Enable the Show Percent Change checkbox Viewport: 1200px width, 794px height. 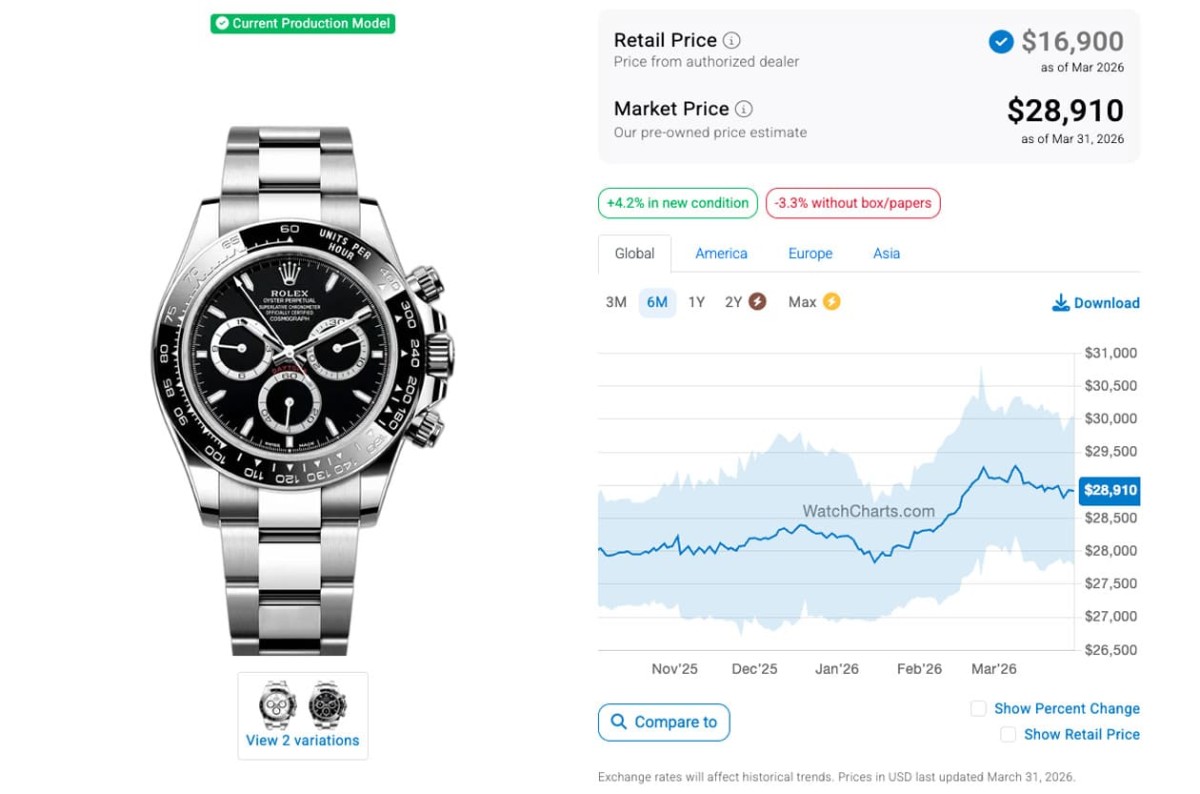click(x=978, y=709)
